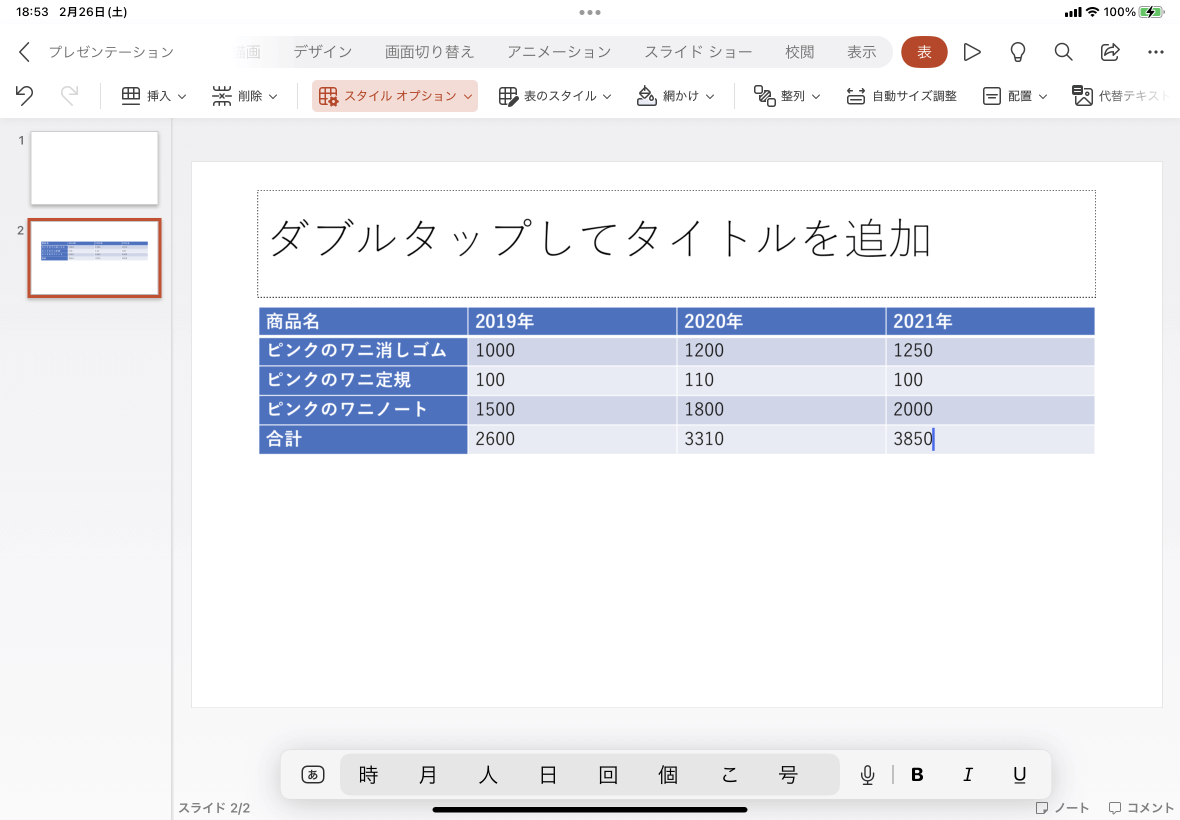
Task: Open スタイル オプション dropdown
Action: (395, 96)
